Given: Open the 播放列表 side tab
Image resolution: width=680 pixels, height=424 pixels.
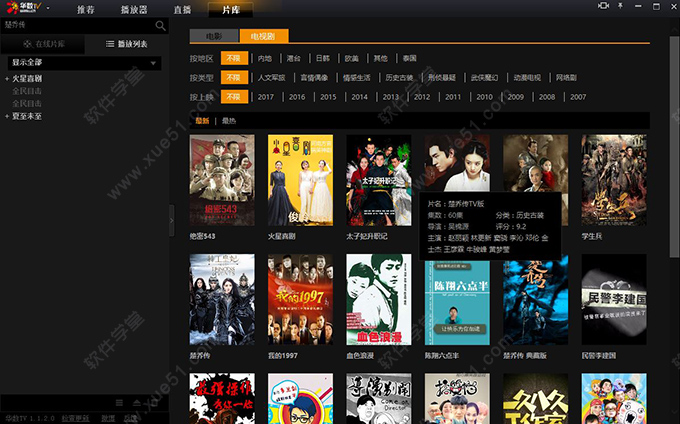Looking at the screenshot, I should (x=127, y=44).
